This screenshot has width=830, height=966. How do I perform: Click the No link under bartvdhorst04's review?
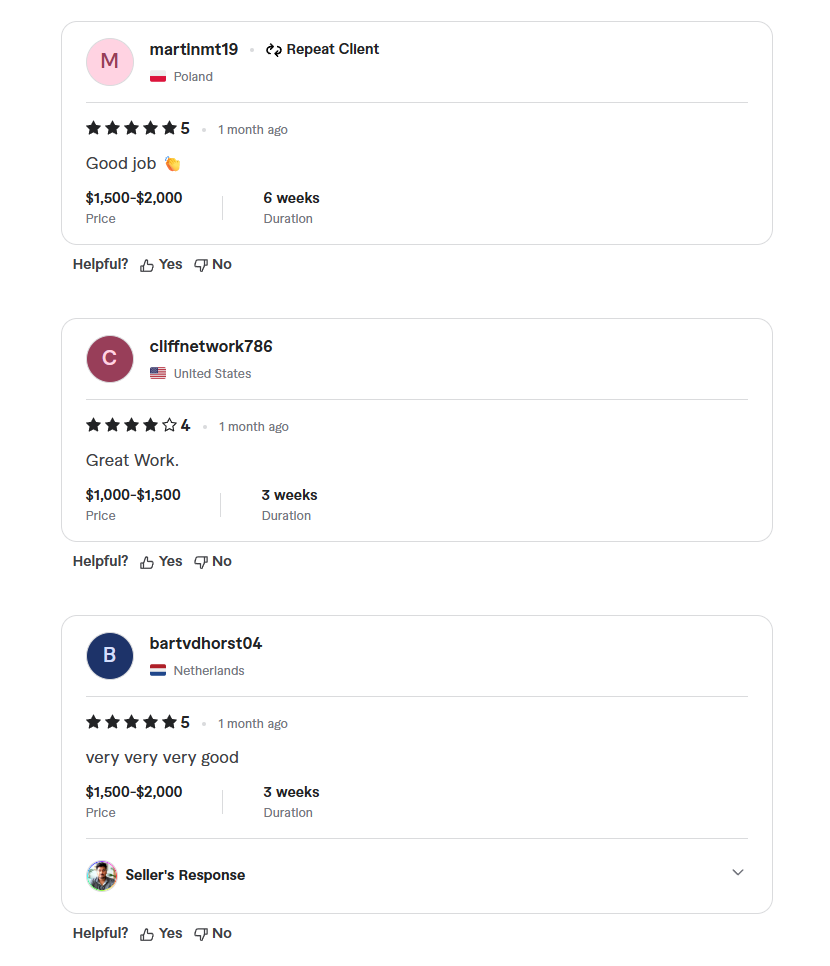point(221,933)
